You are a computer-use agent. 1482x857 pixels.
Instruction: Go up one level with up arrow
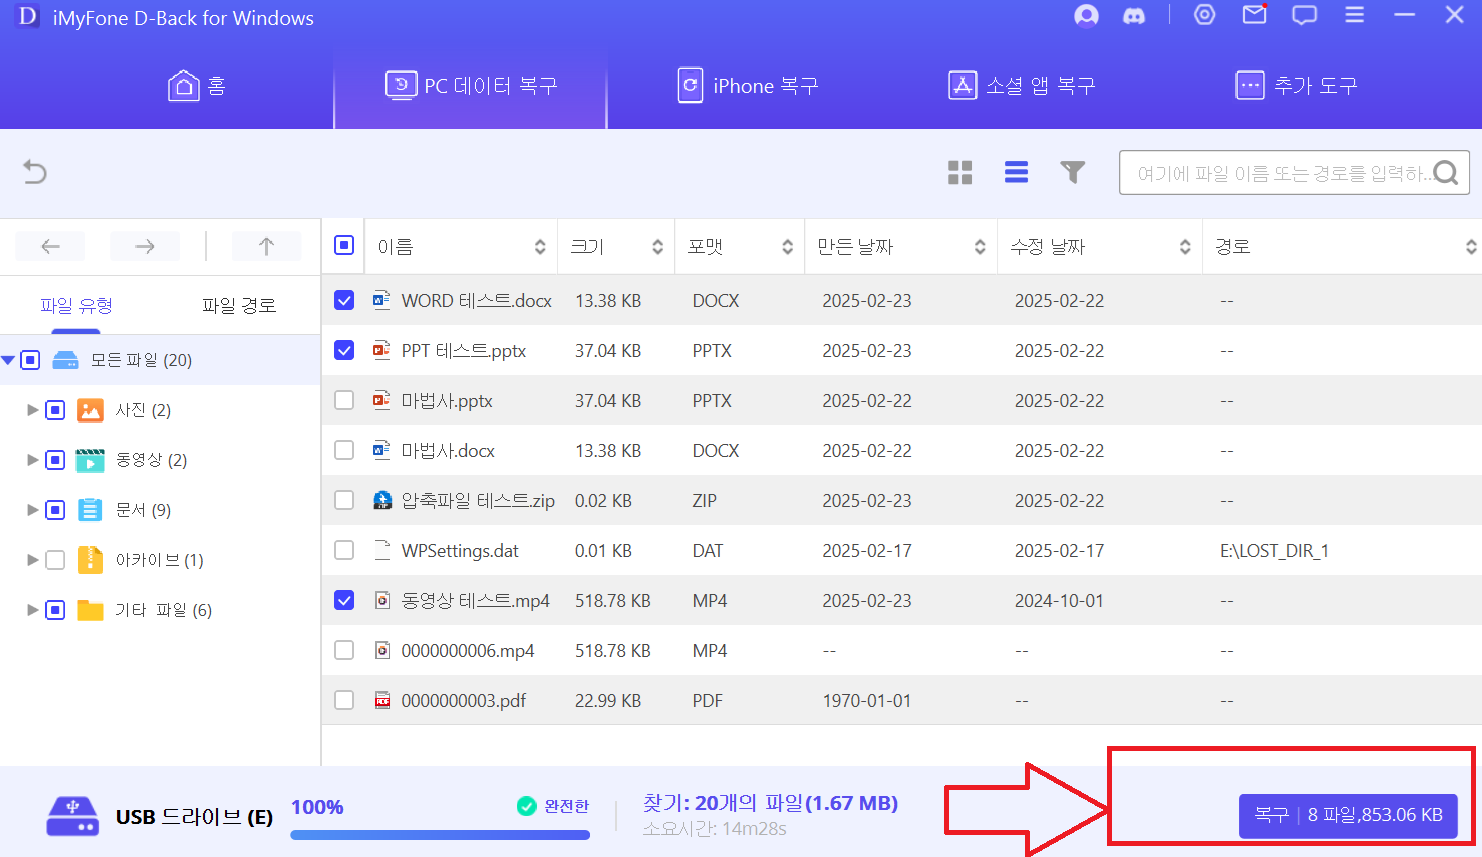point(266,246)
